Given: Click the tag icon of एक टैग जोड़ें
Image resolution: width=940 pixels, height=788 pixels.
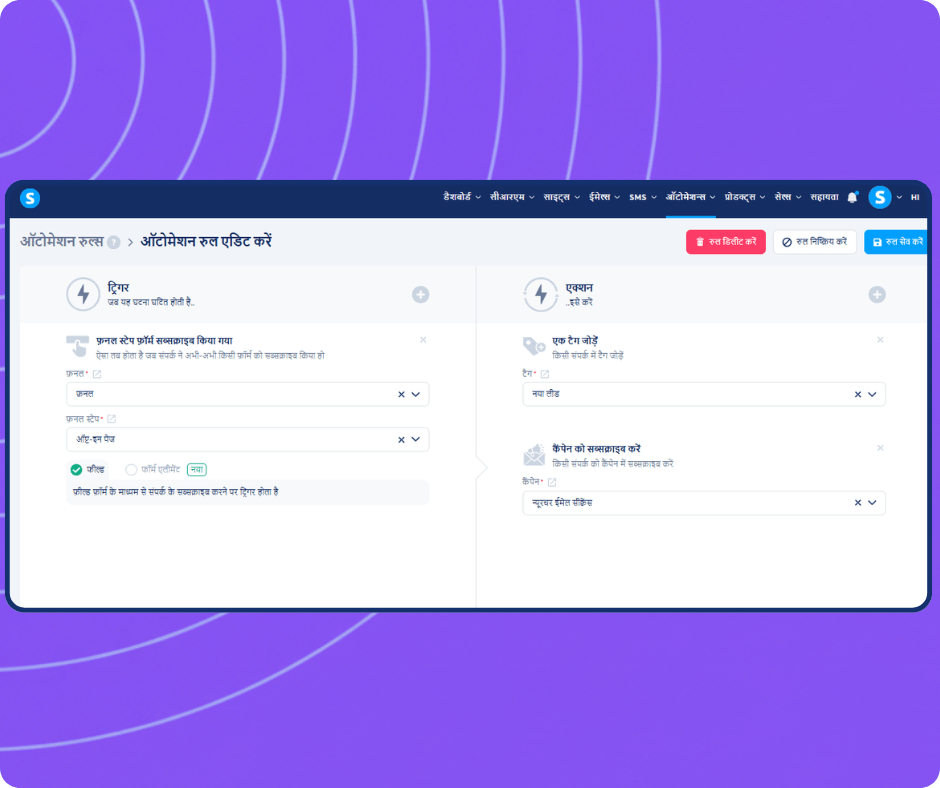Looking at the screenshot, I should point(534,347).
